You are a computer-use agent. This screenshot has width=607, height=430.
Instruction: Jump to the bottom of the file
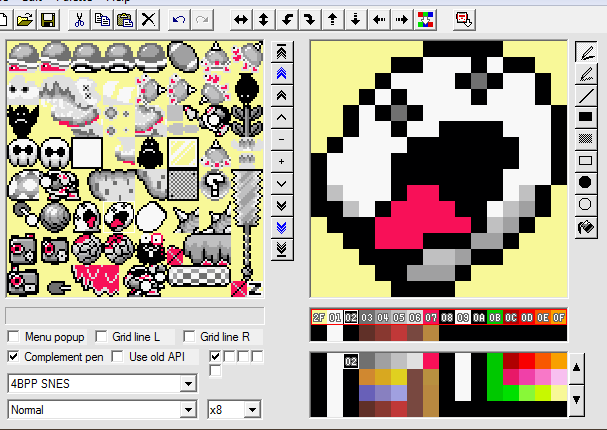point(282,250)
